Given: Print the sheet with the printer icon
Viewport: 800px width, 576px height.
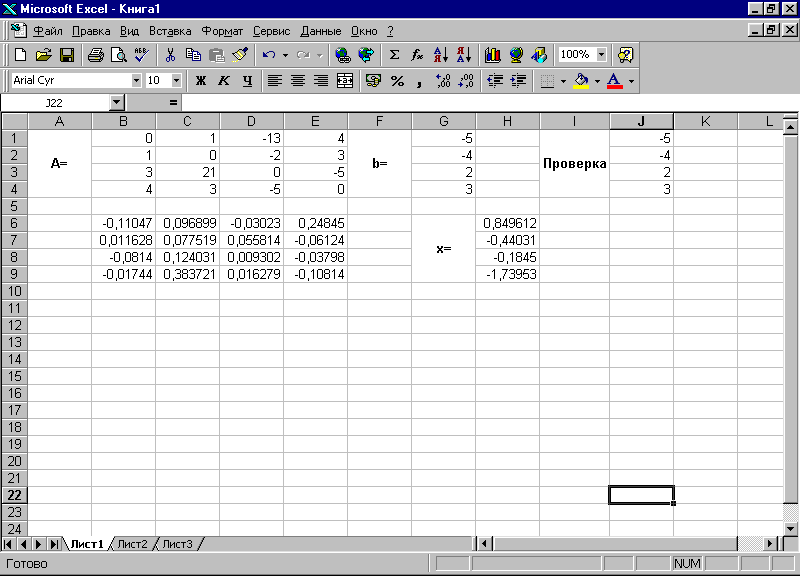Looking at the screenshot, I should [95, 55].
